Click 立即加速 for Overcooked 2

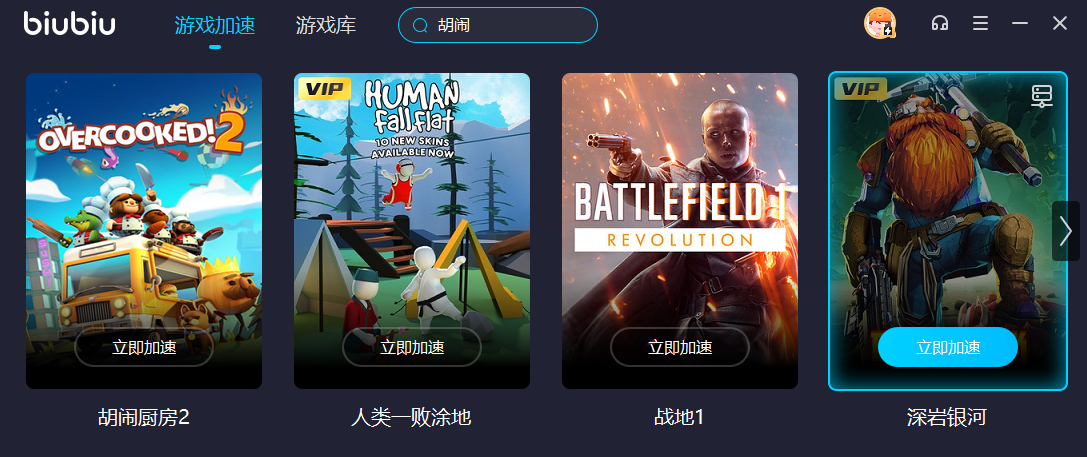point(144,347)
